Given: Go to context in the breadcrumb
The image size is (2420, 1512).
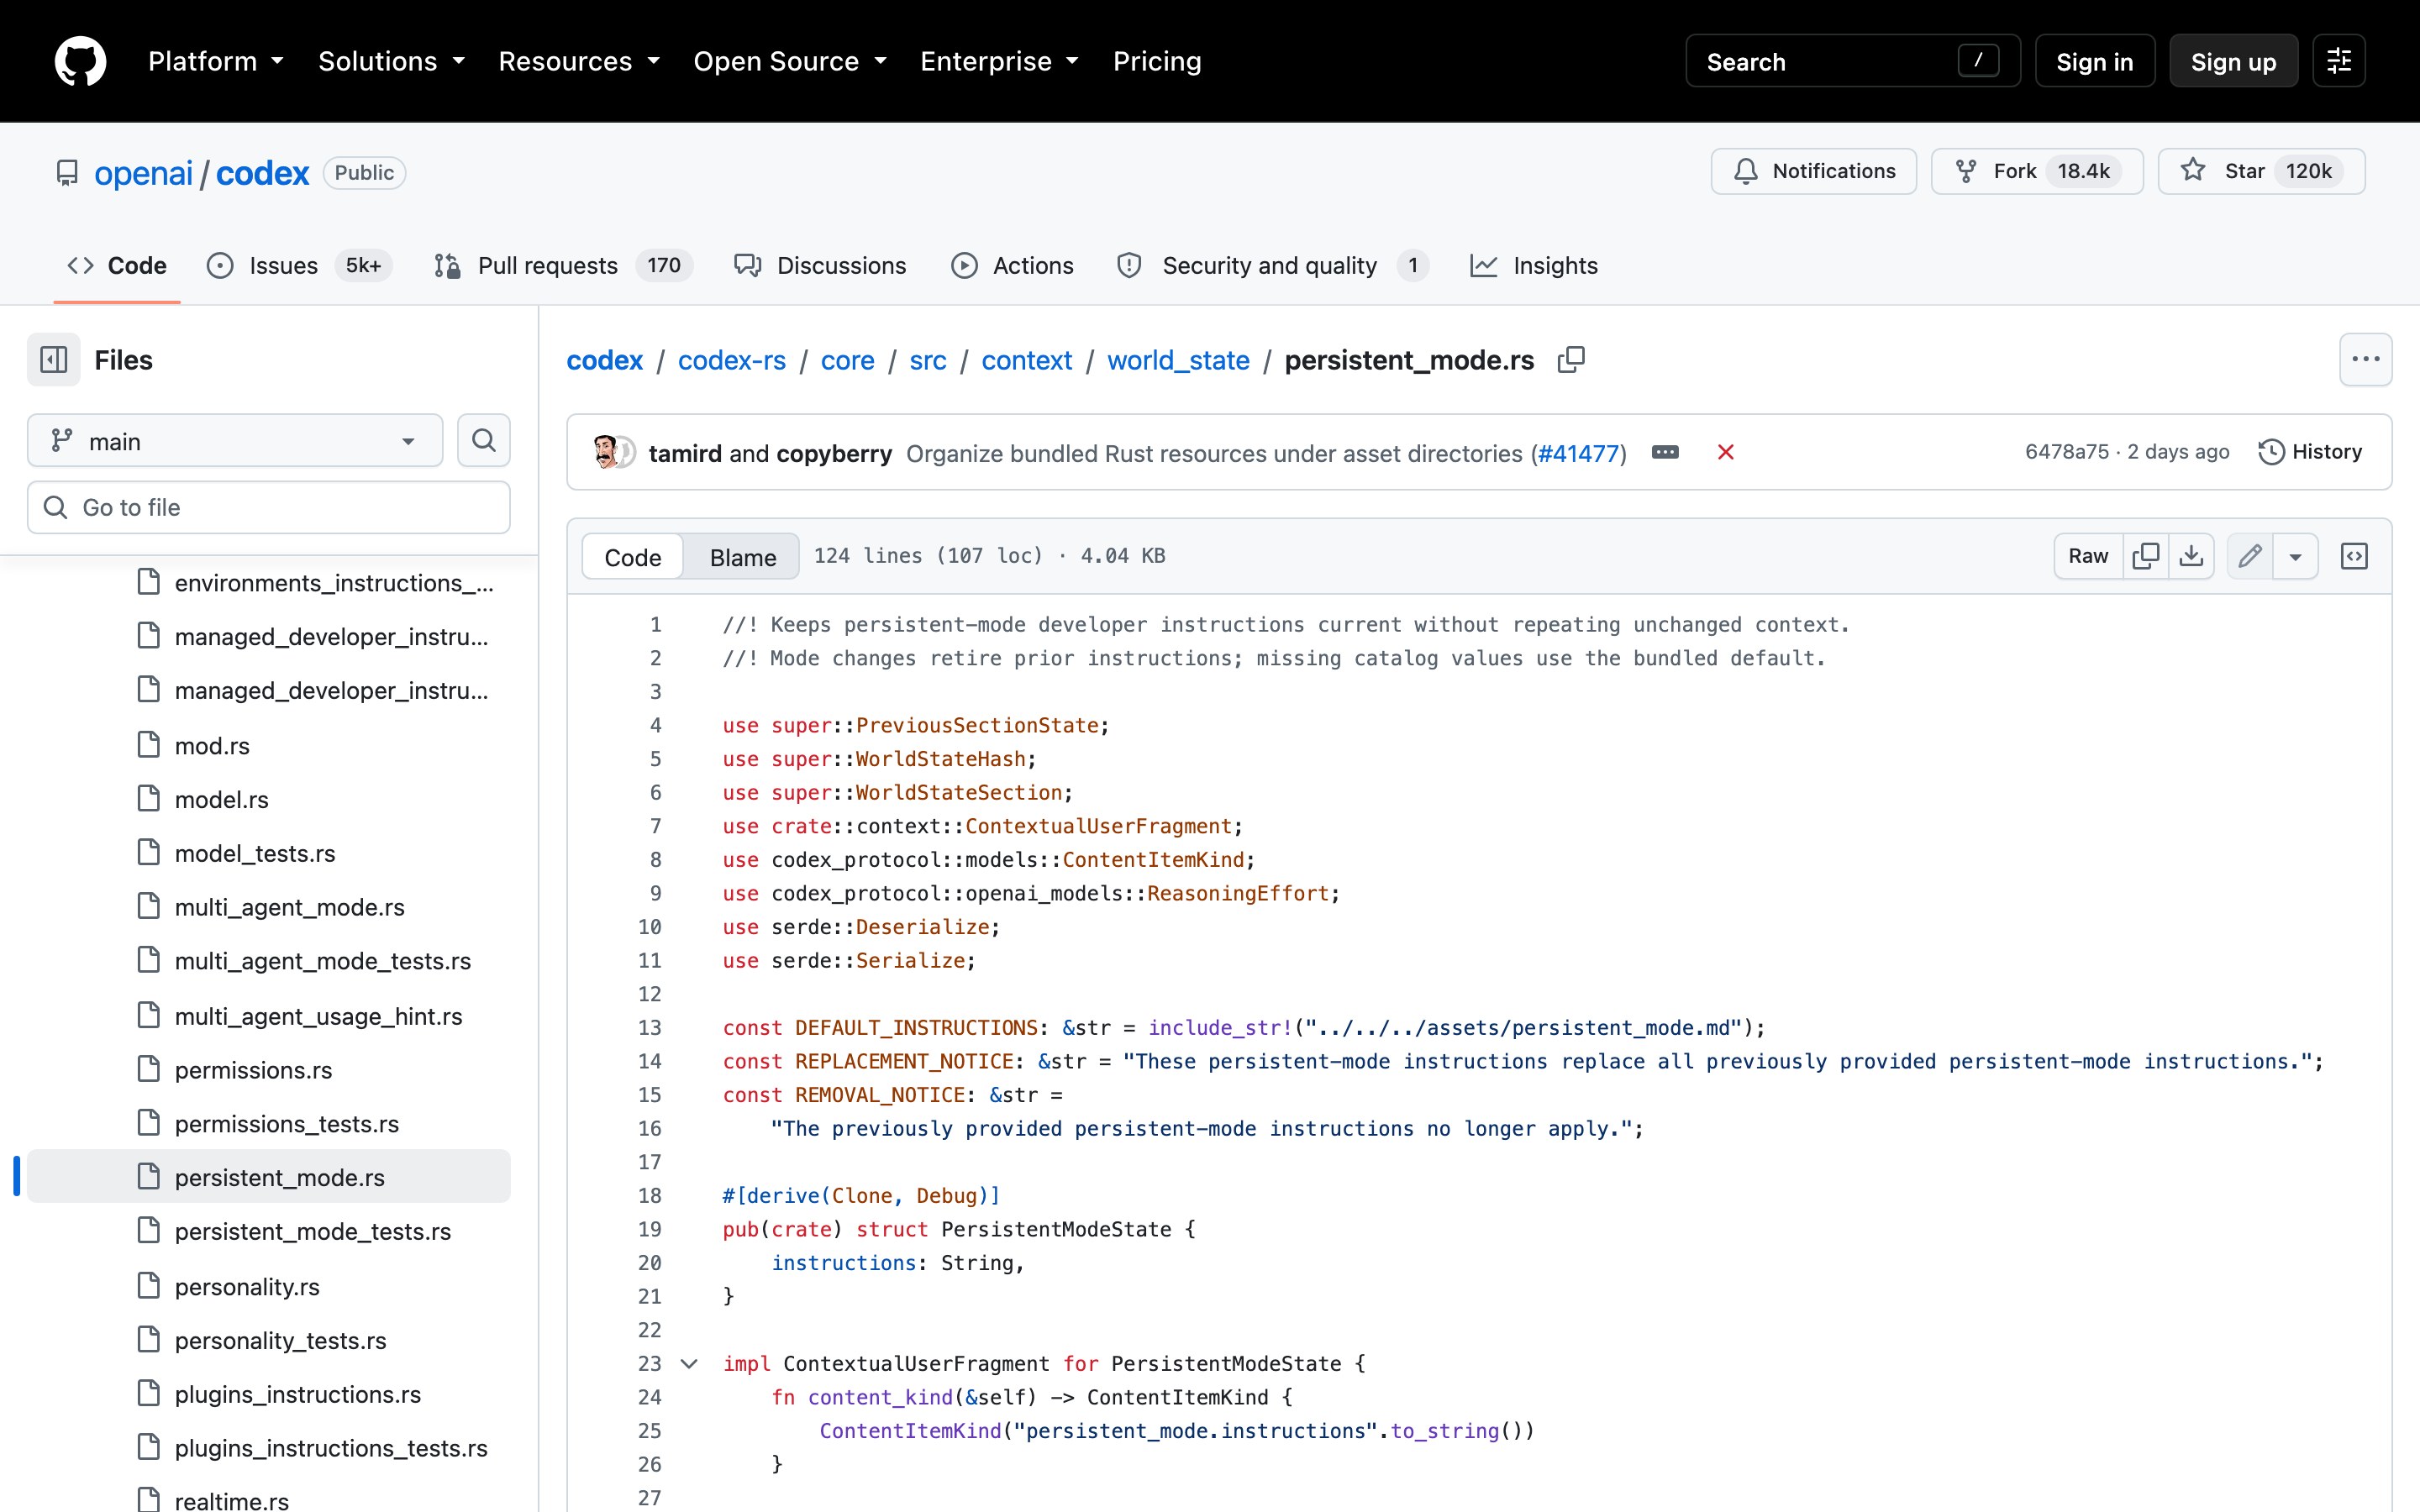Looking at the screenshot, I should point(1026,360).
